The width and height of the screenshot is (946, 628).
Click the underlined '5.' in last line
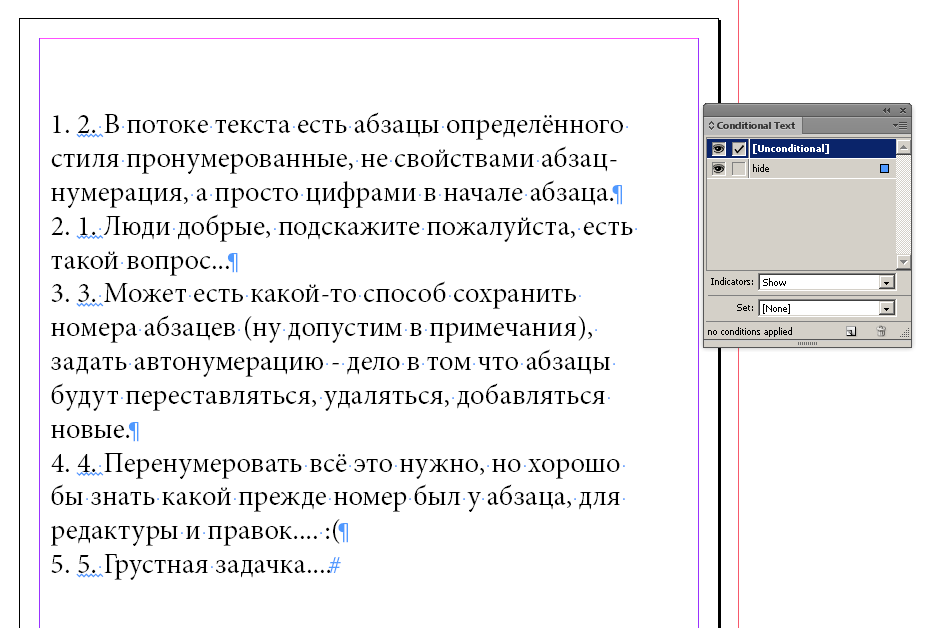(87, 565)
